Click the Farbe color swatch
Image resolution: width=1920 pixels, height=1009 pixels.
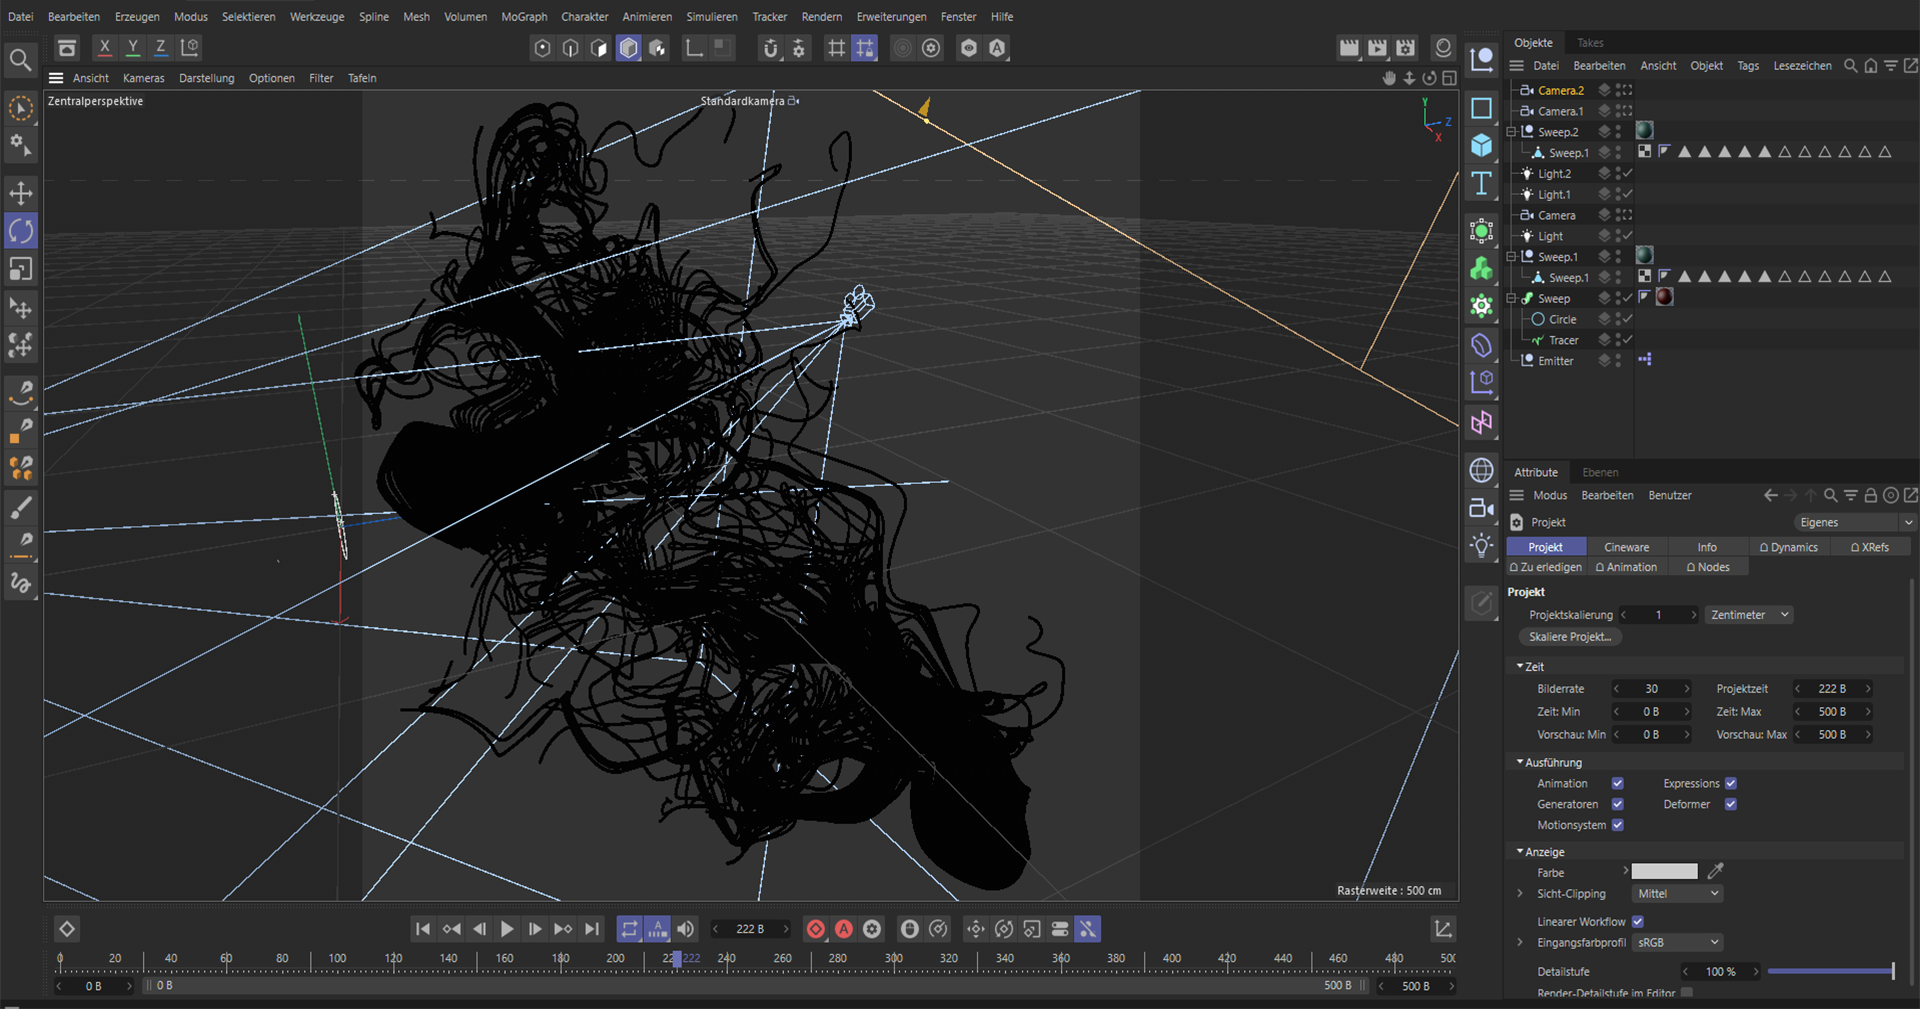tap(1665, 871)
